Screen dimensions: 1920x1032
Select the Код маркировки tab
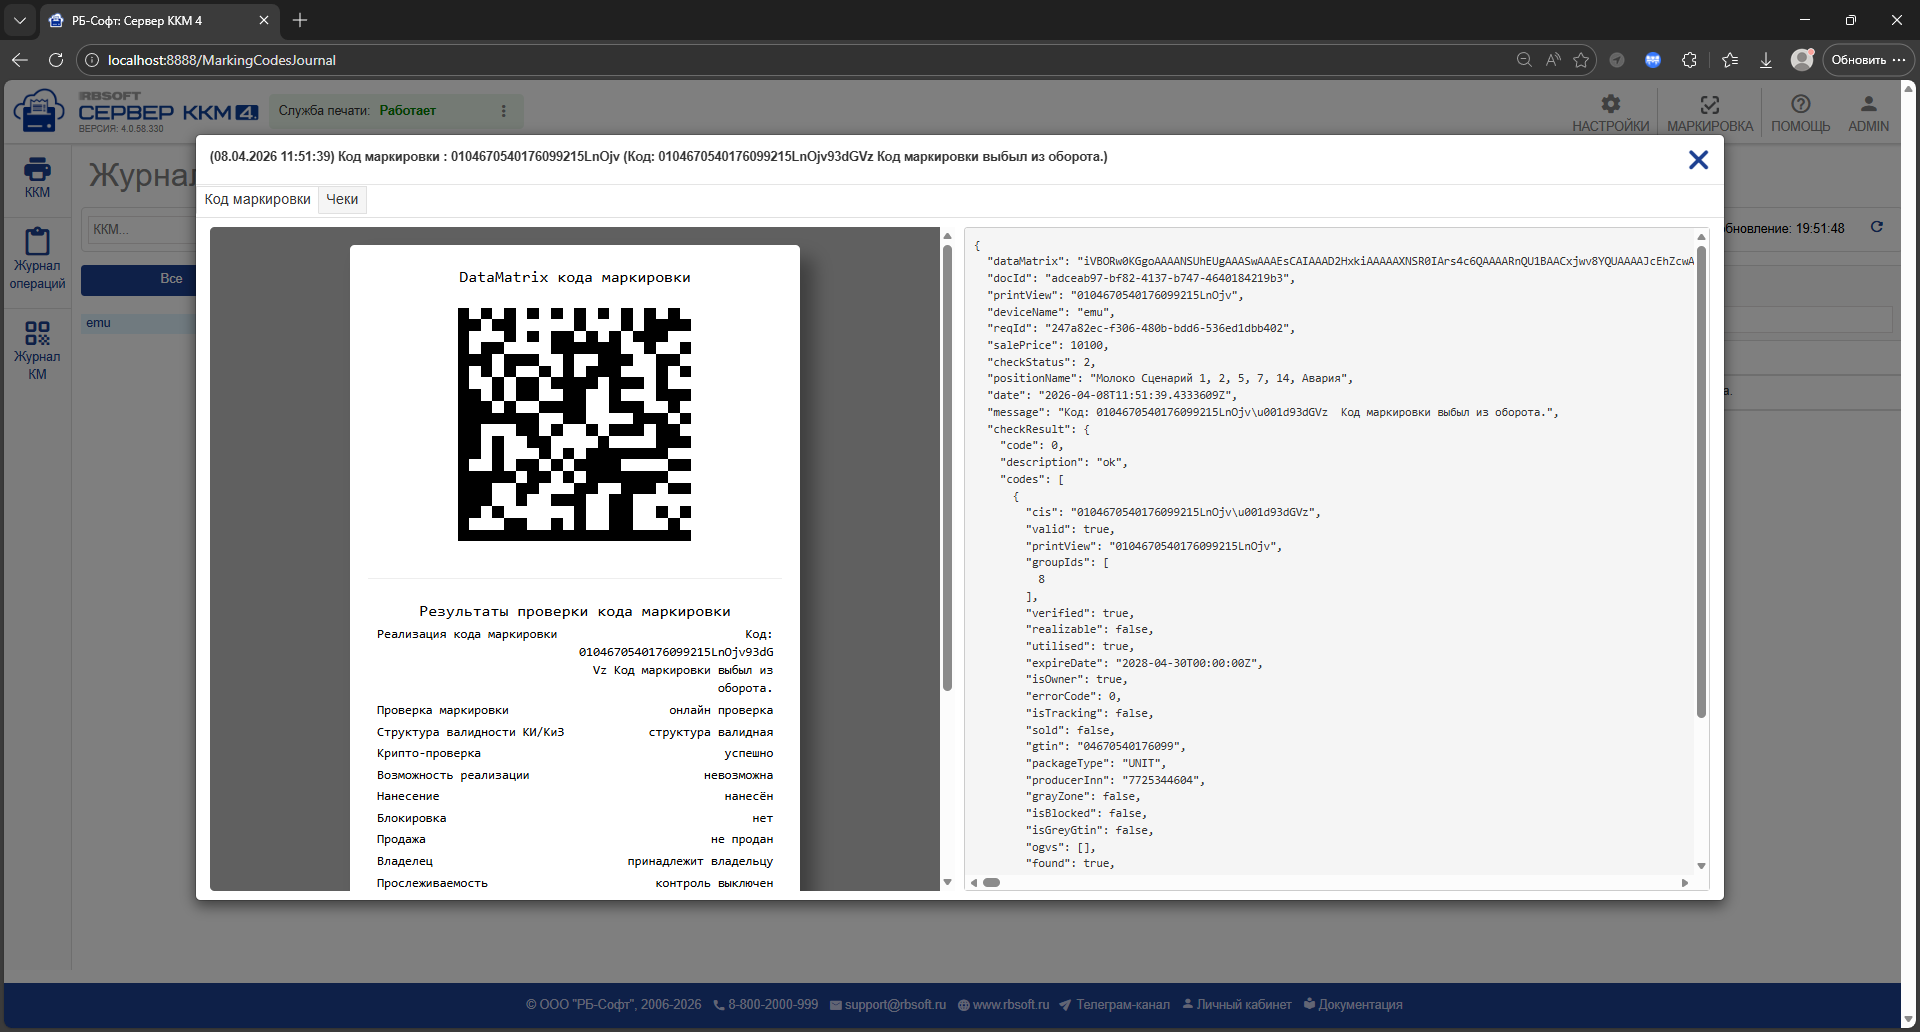(258, 199)
